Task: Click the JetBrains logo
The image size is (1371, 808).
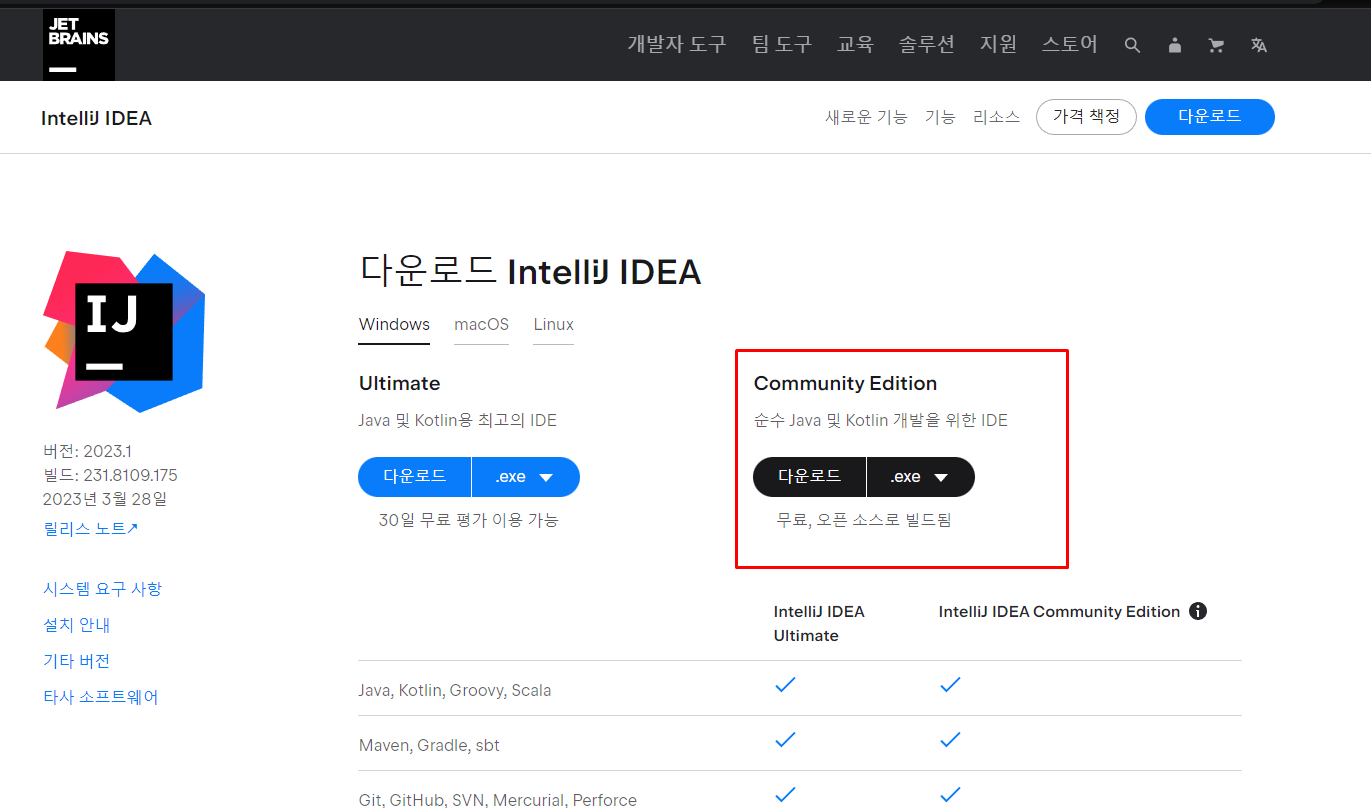Action: pos(79,44)
